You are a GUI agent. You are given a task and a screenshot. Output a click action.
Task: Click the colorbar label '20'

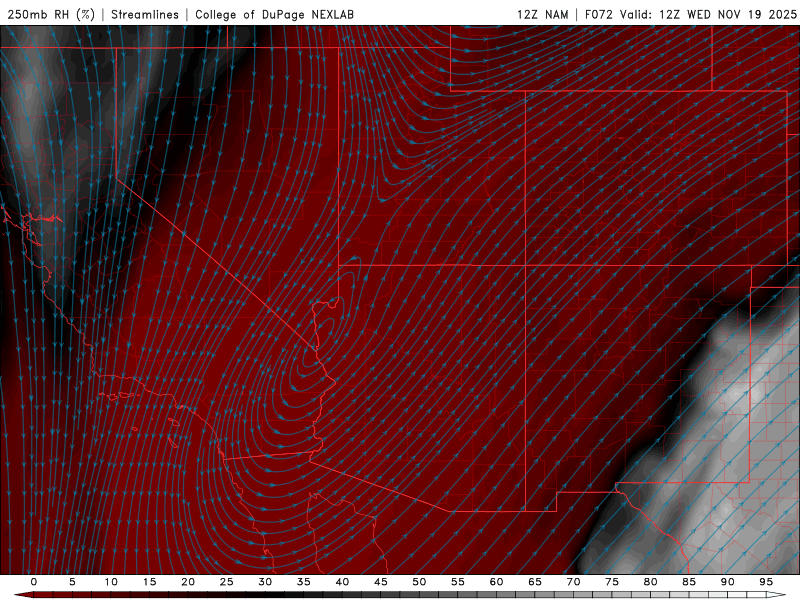click(x=188, y=582)
